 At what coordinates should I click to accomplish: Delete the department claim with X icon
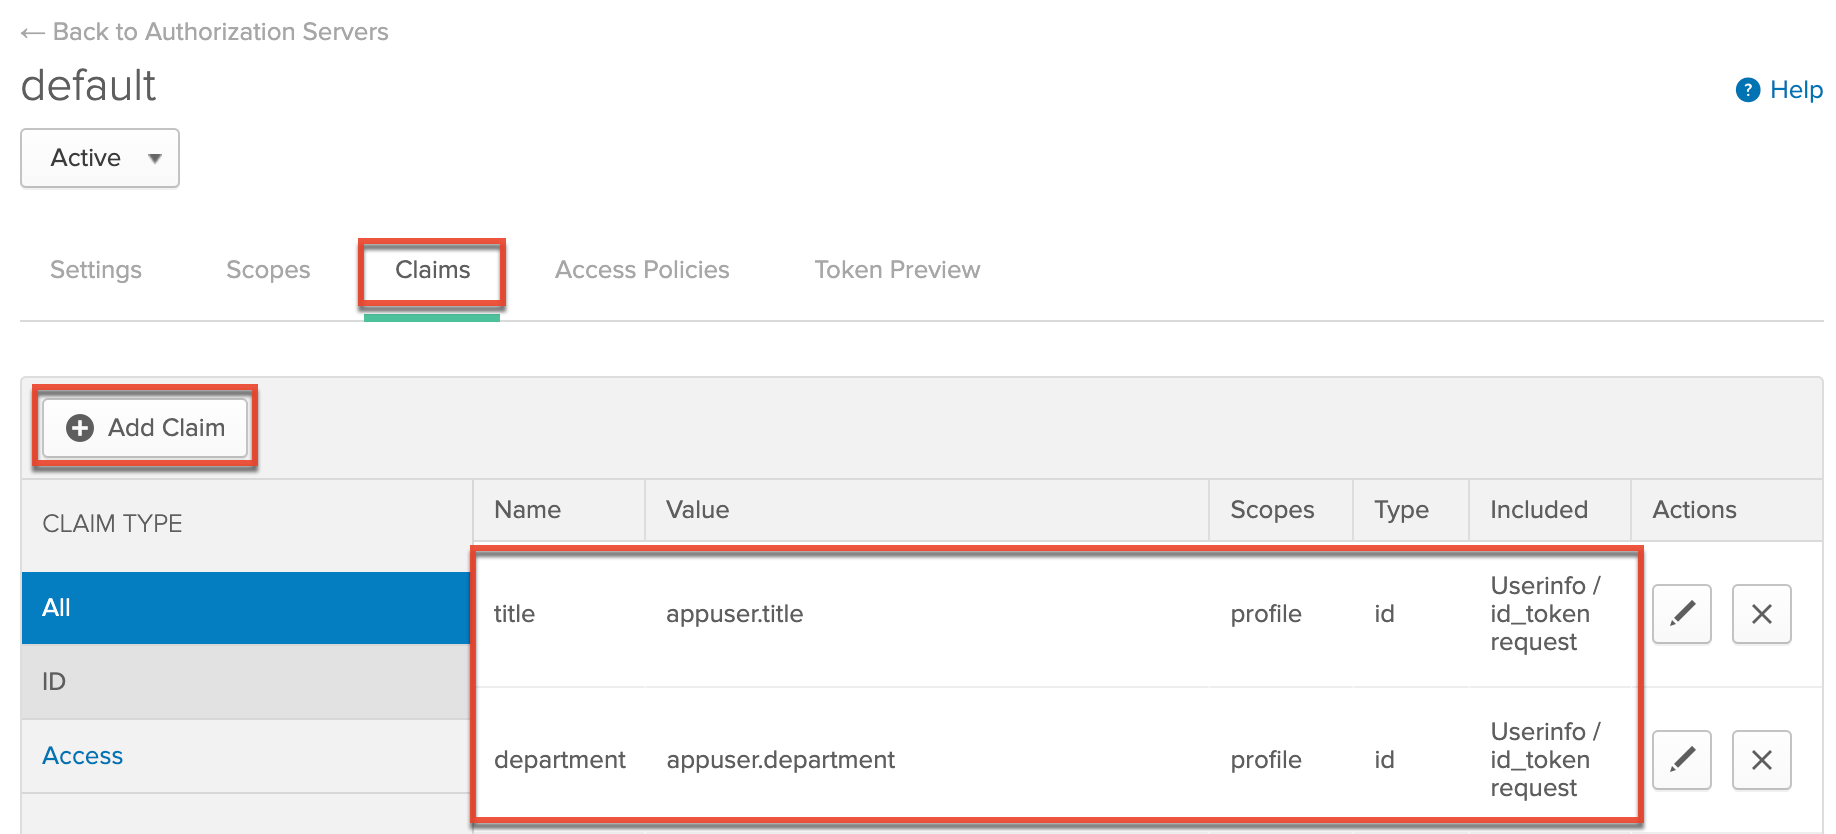coord(1761,759)
